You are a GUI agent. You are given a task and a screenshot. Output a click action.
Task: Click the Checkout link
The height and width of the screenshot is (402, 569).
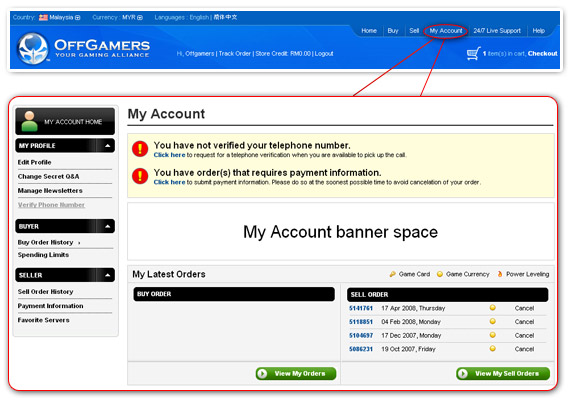(x=543, y=53)
